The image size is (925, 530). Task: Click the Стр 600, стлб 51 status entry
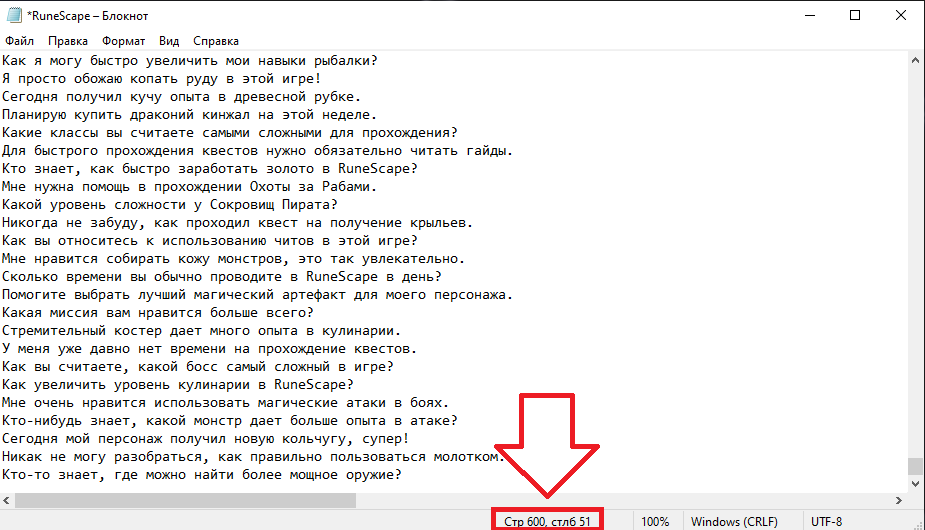(547, 522)
